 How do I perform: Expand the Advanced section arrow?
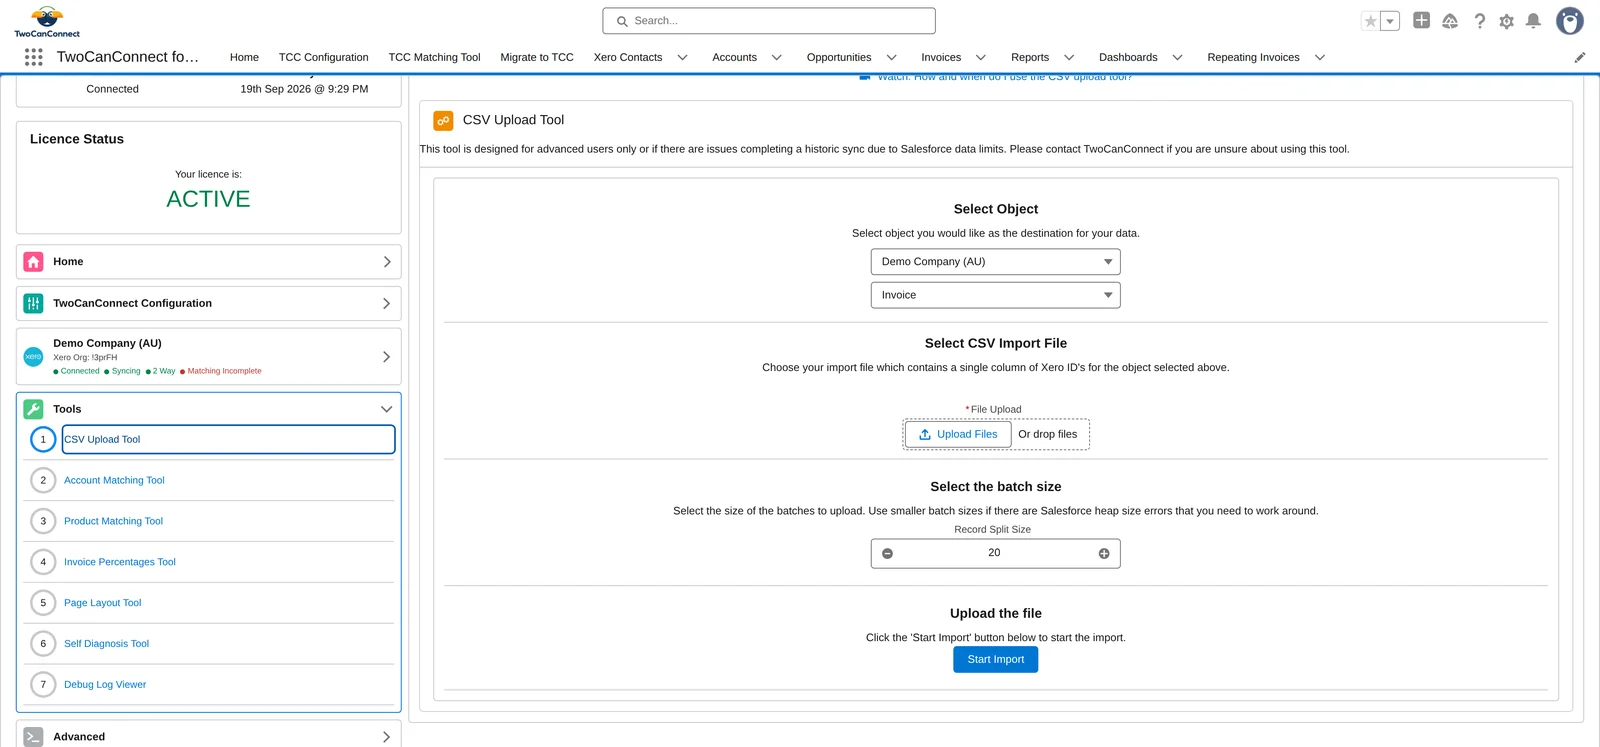[387, 737]
